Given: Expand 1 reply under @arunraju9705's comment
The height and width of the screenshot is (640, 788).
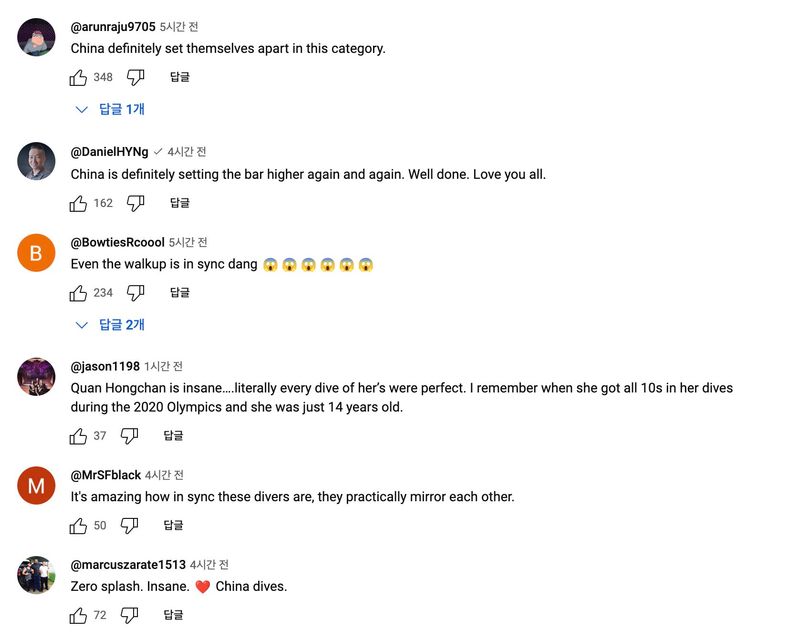Looking at the screenshot, I should [112, 109].
